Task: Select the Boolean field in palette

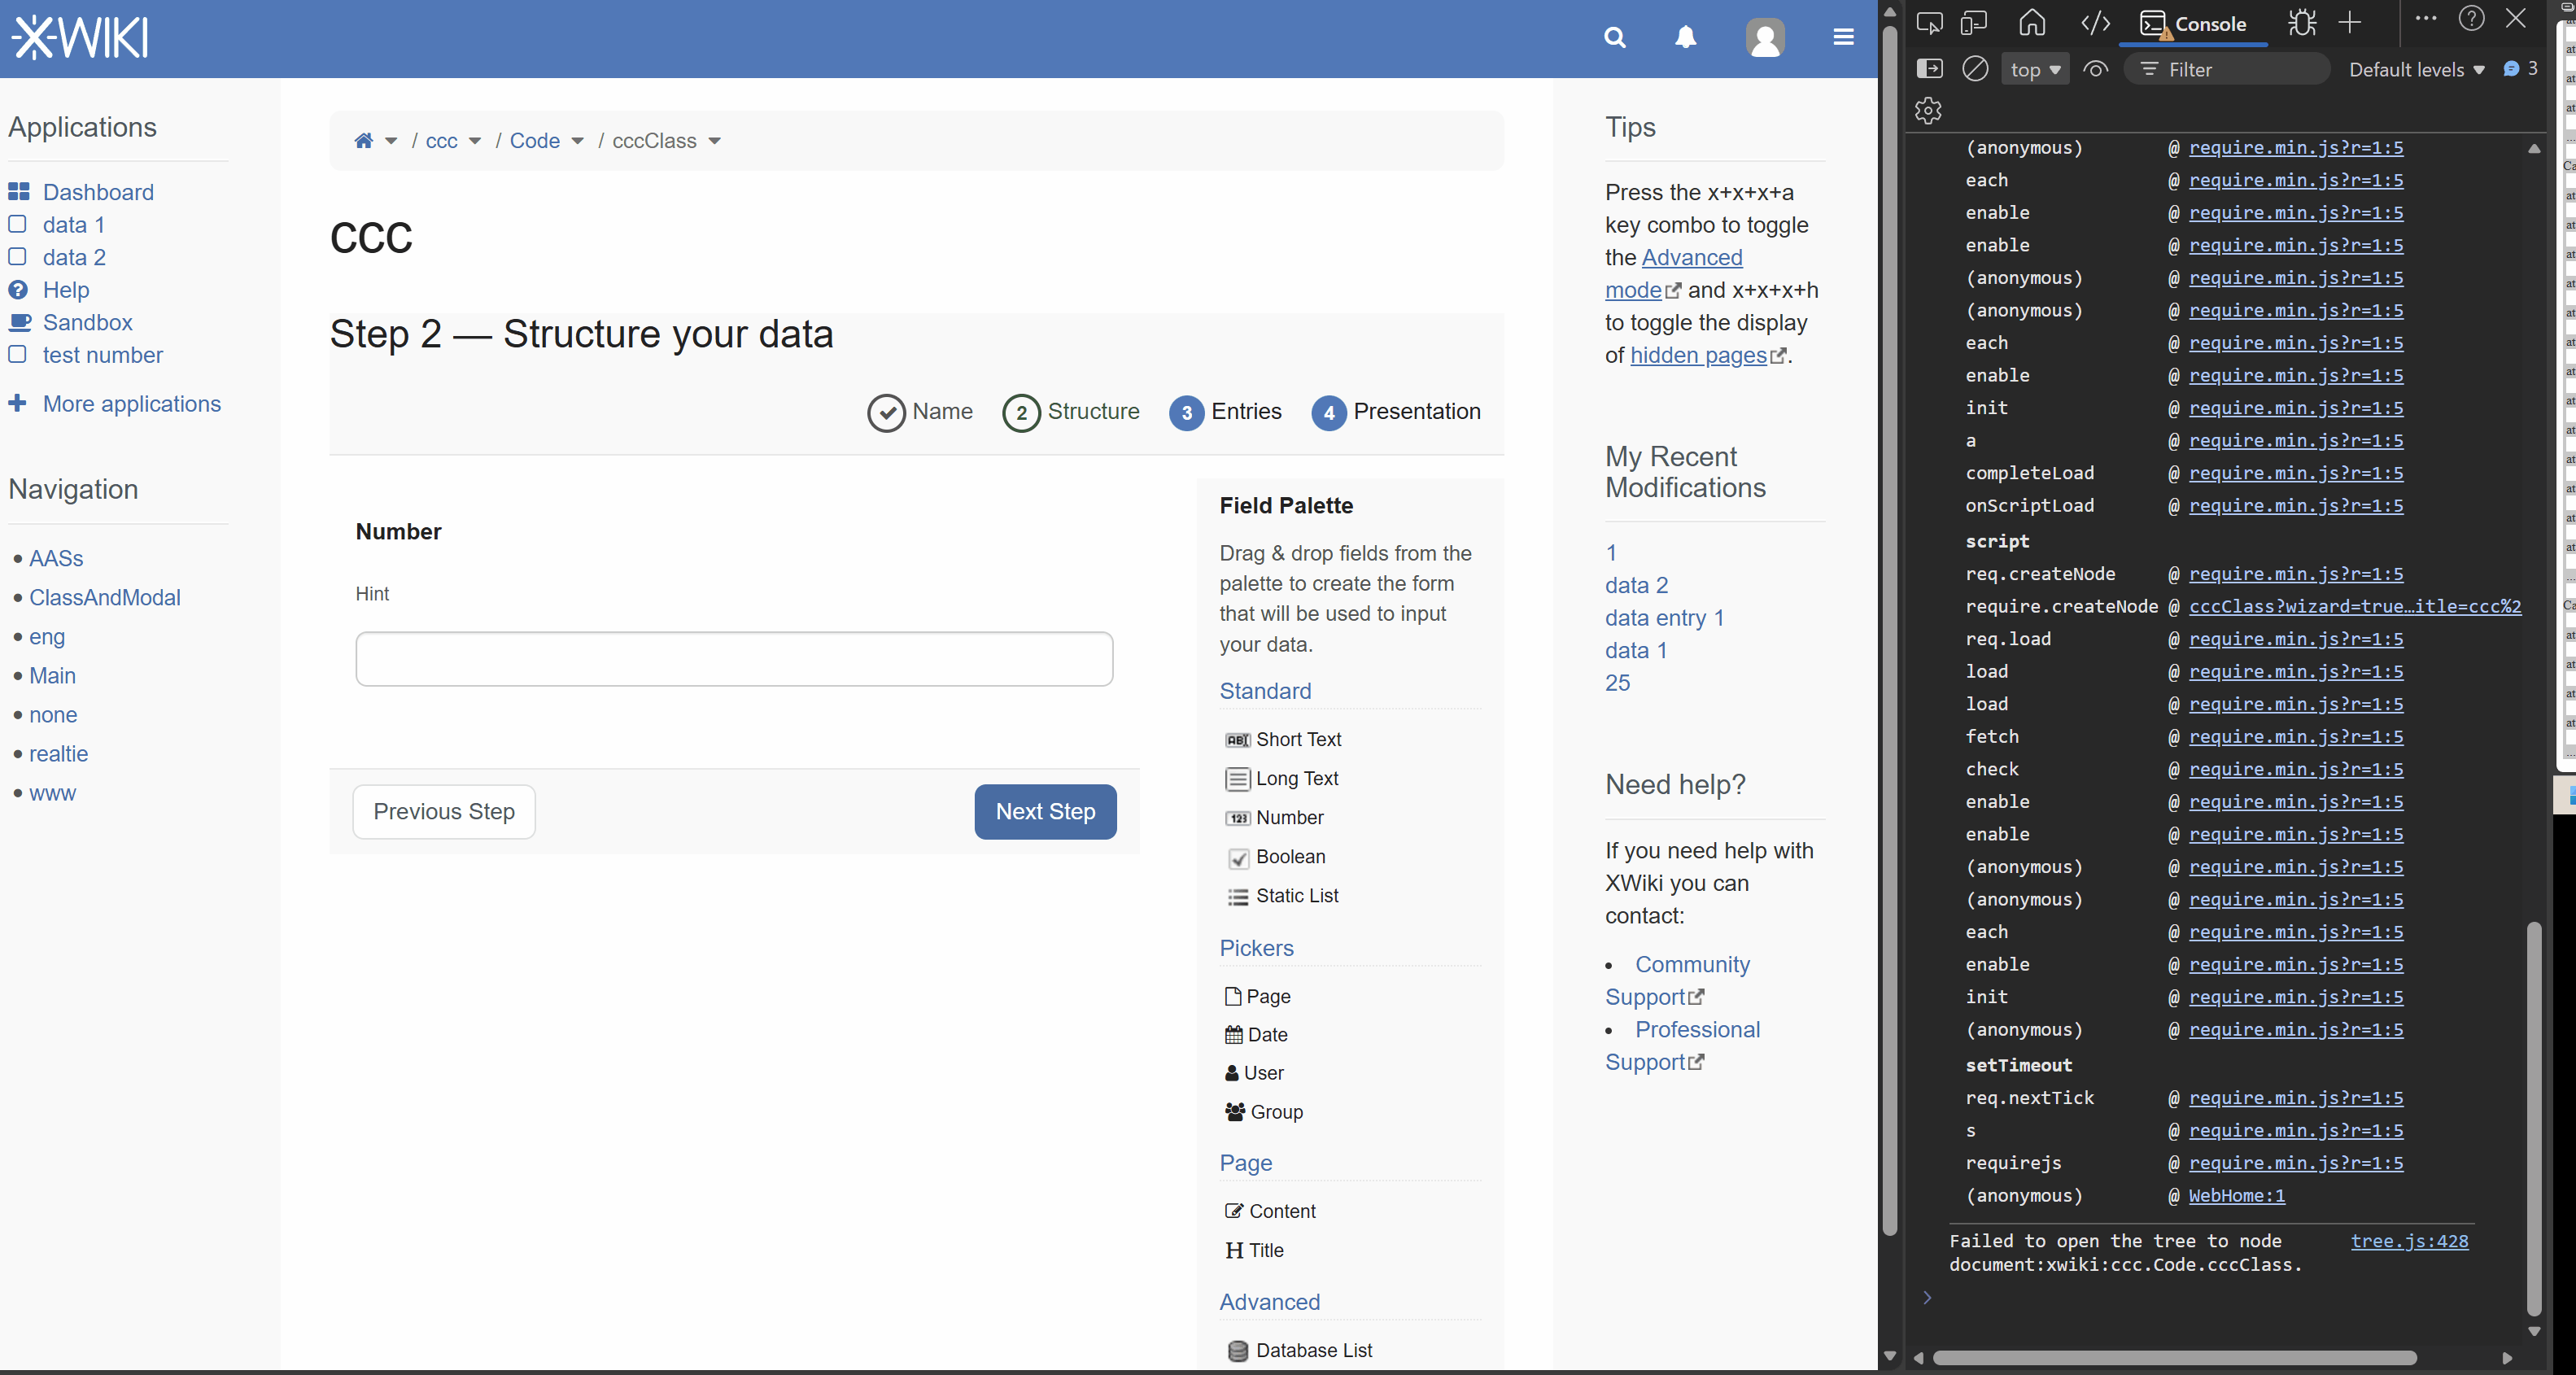Action: click(1289, 856)
